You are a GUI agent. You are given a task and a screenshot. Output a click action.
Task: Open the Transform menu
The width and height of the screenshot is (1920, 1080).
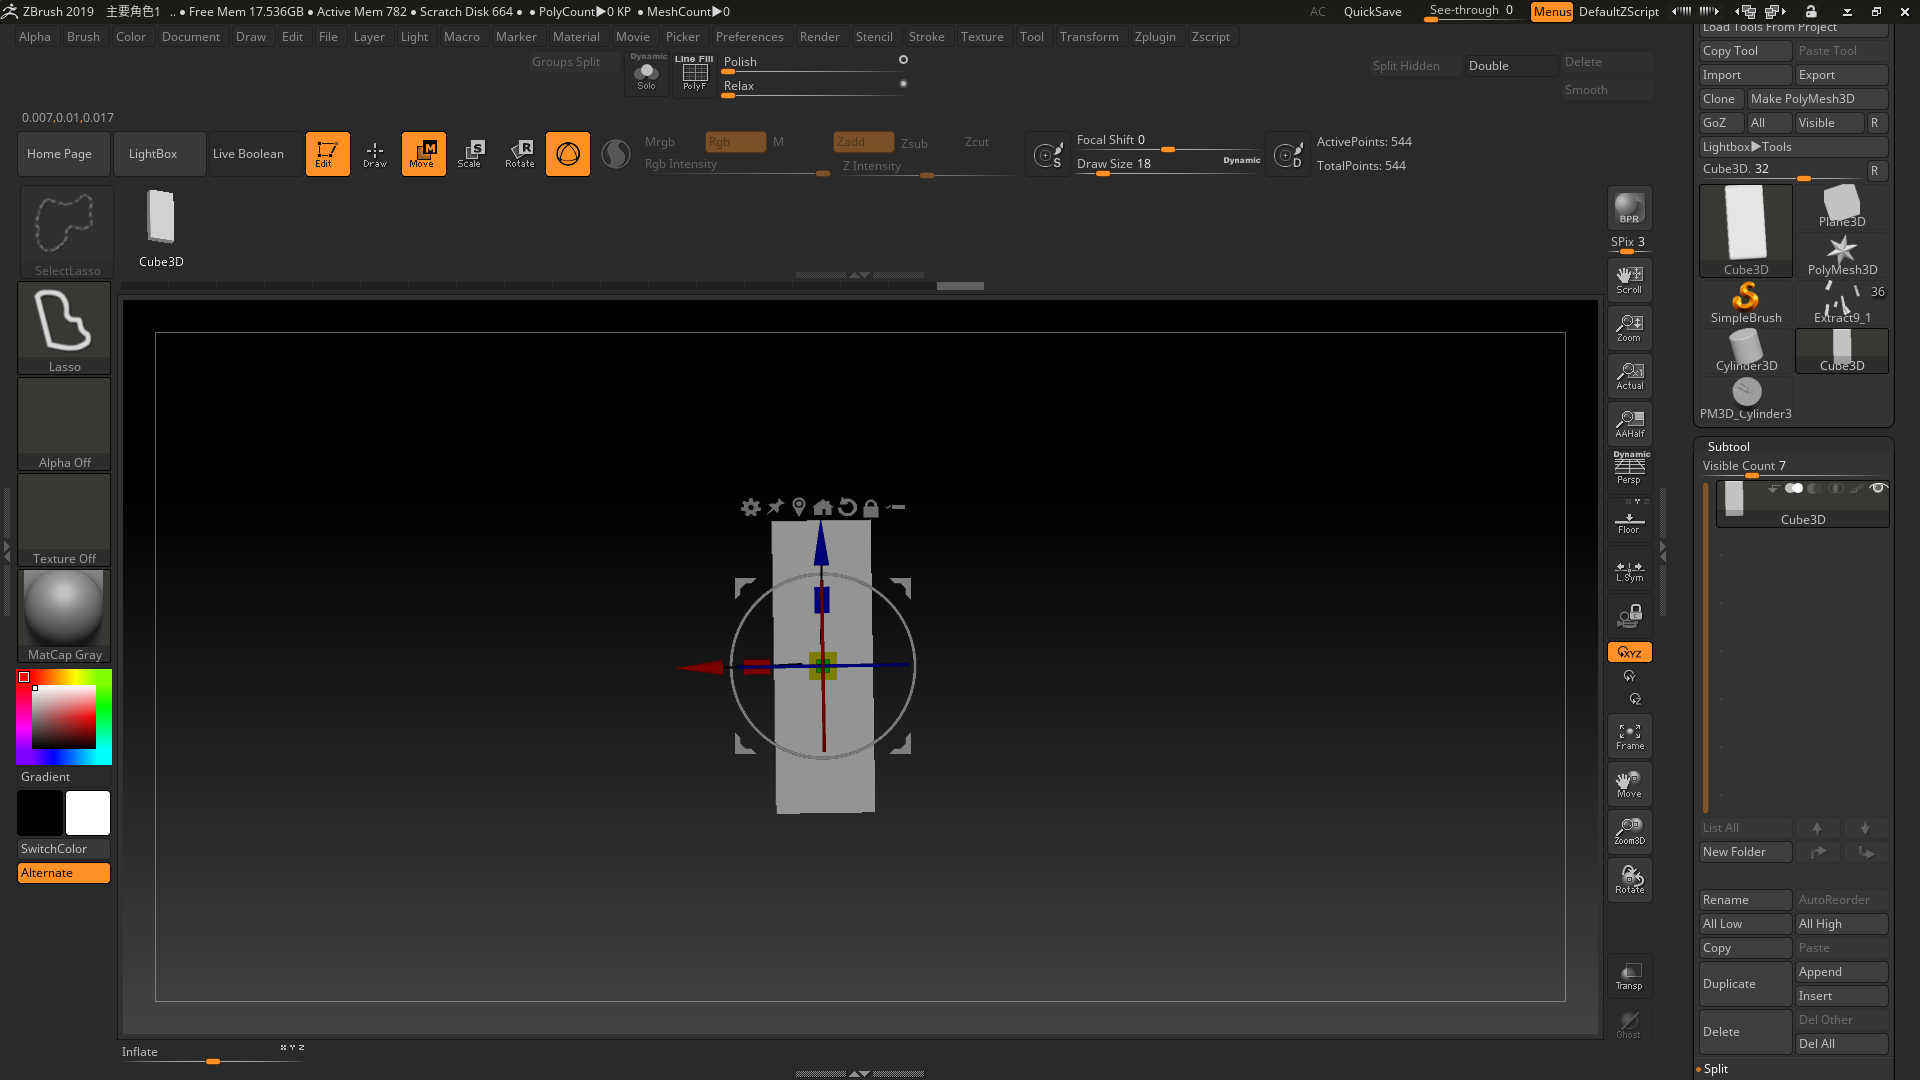click(x=1089, y=37)
